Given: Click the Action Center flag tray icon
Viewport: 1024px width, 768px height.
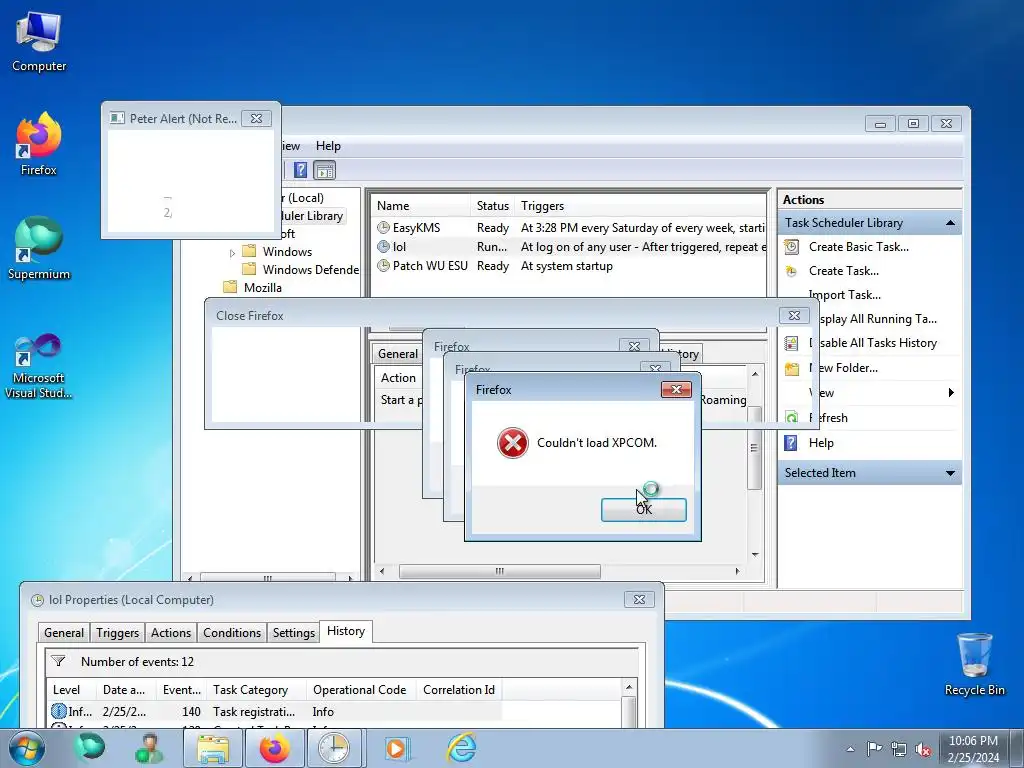Looking at the screenshot, I should (874, 749).
